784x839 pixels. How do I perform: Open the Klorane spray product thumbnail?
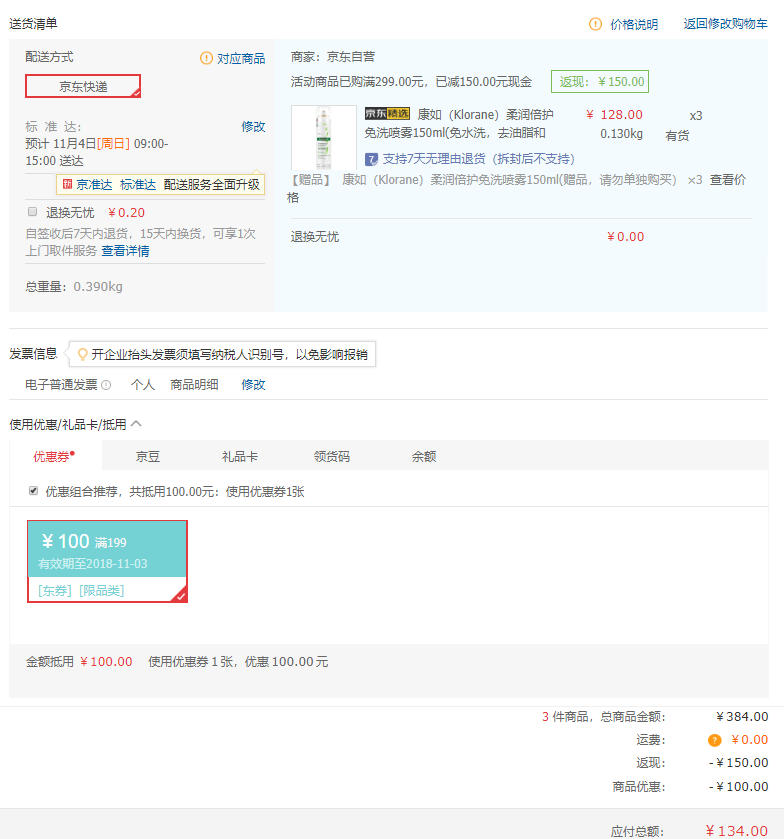324,138
